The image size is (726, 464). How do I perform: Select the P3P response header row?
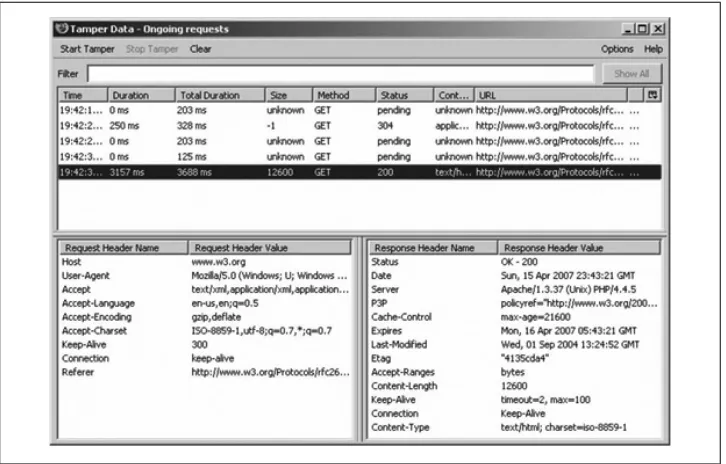click(x=514, y=303)
